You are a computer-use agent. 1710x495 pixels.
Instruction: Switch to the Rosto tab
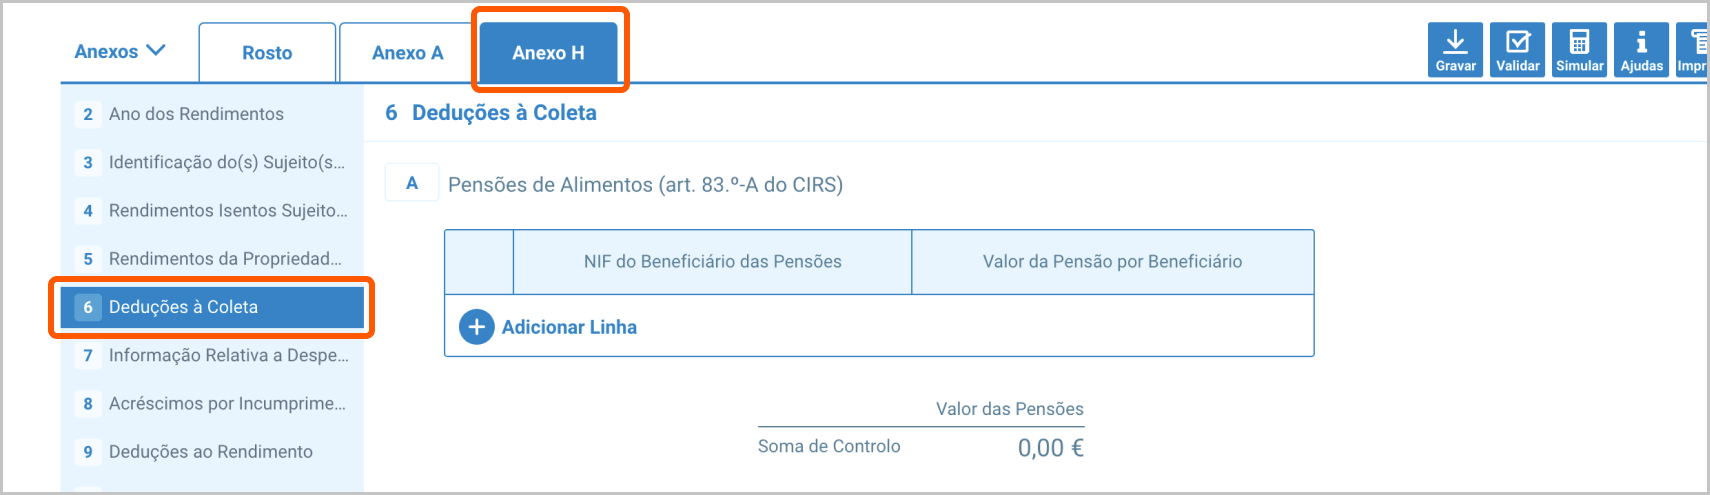click(267, 53)
